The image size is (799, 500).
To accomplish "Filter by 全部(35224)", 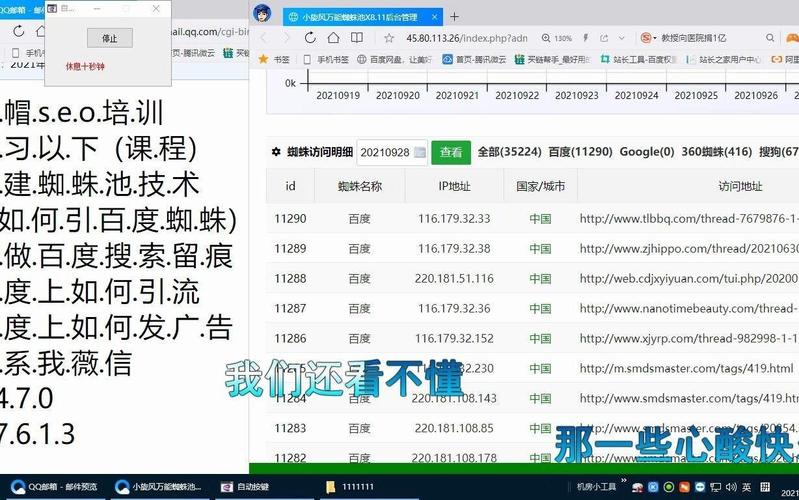I will (x=509, y=152).
